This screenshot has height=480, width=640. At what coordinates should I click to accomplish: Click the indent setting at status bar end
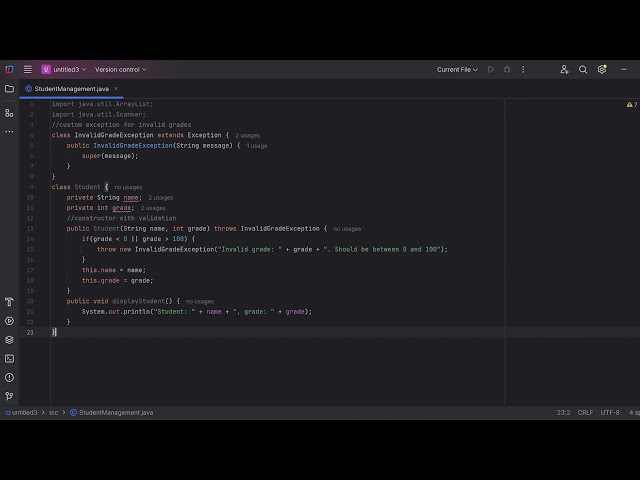(x=634, y=413)
